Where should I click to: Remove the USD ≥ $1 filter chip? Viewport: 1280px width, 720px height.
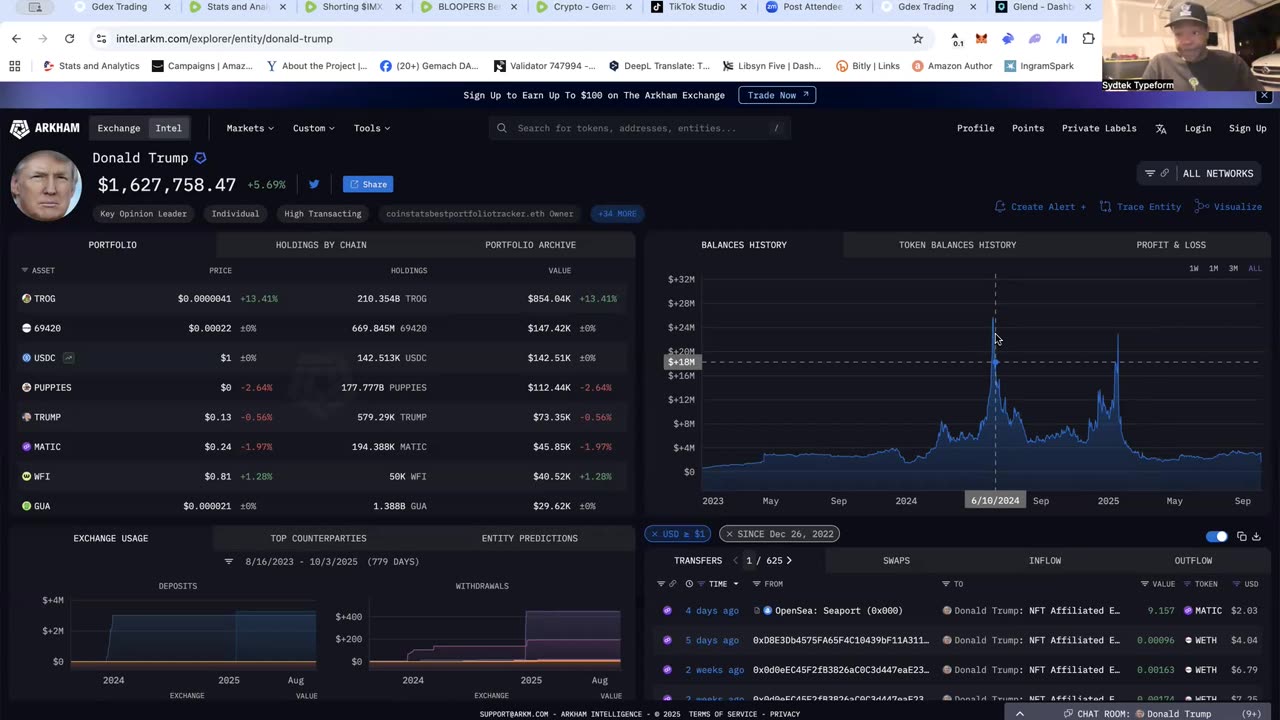(x=654, y=534)
